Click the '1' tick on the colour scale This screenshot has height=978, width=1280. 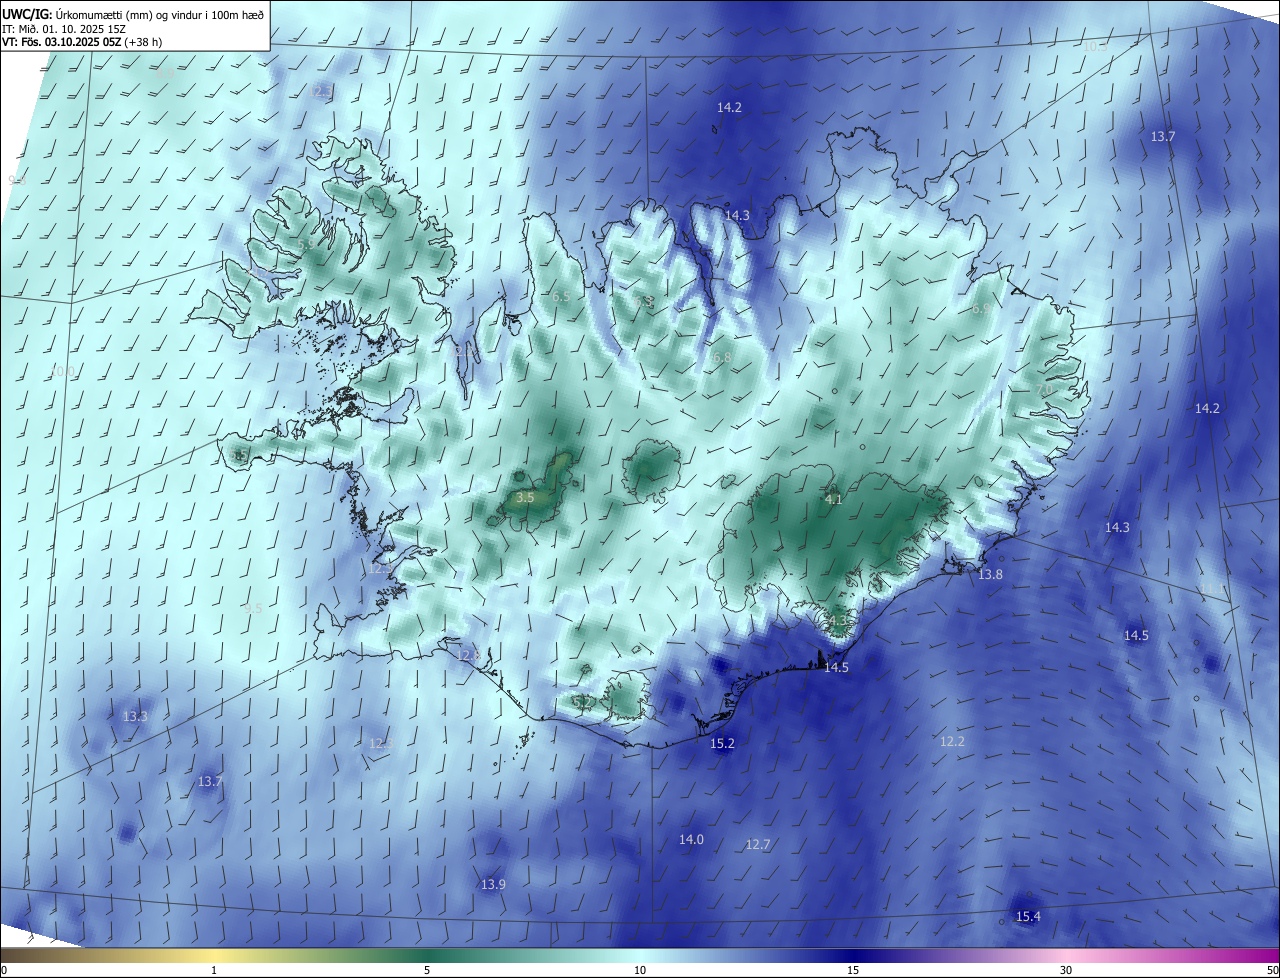click(x=214, y=970)
